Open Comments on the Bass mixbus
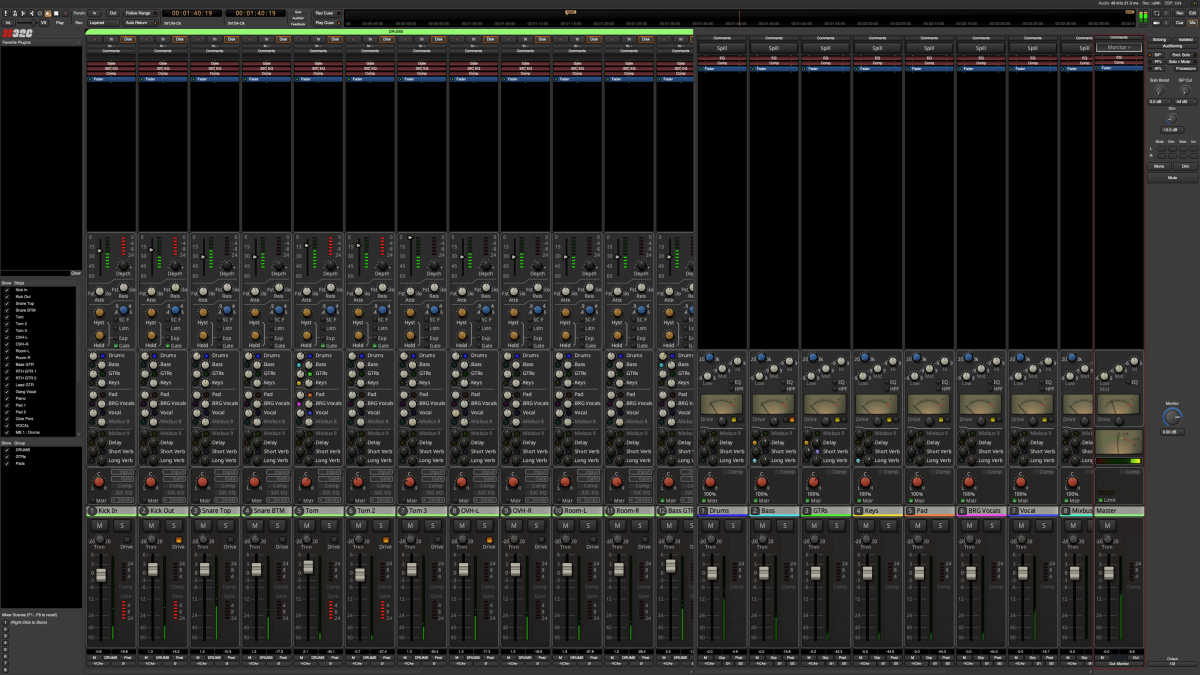The width and height of the screenshot is (1200, 675). point(773,37)
